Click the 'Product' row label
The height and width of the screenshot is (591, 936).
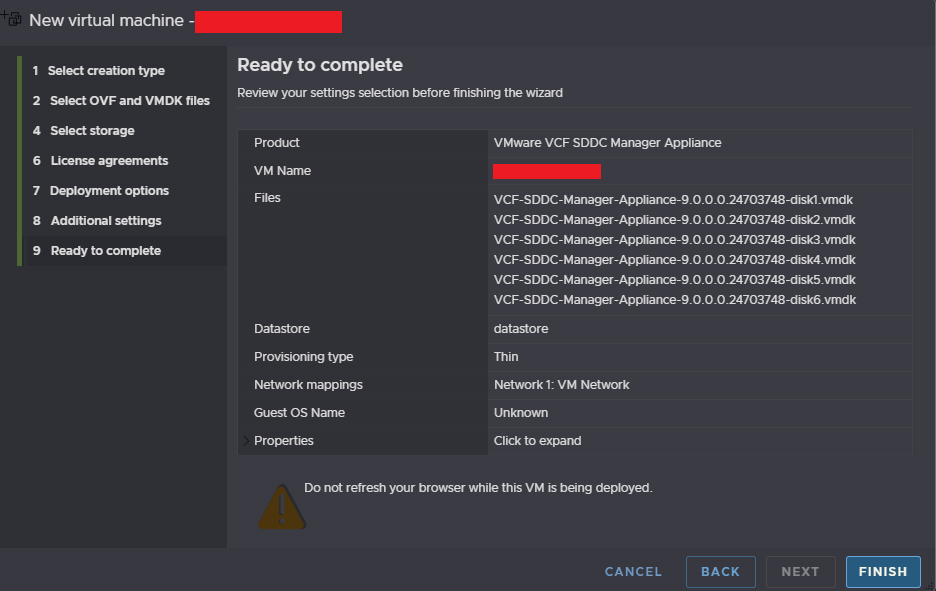pyautogui.click(x=276, y=143)
